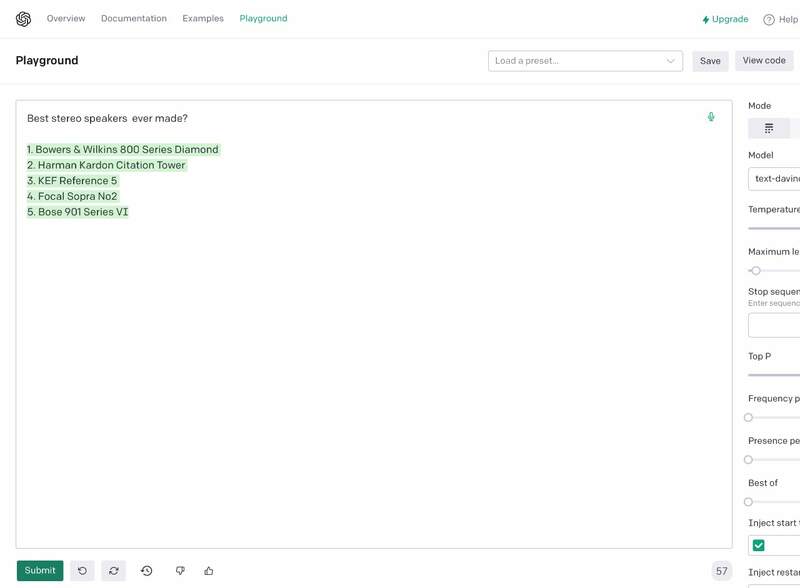Click the line 'Focal Sopra No2'
Viewport: 800px width, 588px height.
(78, 197)
